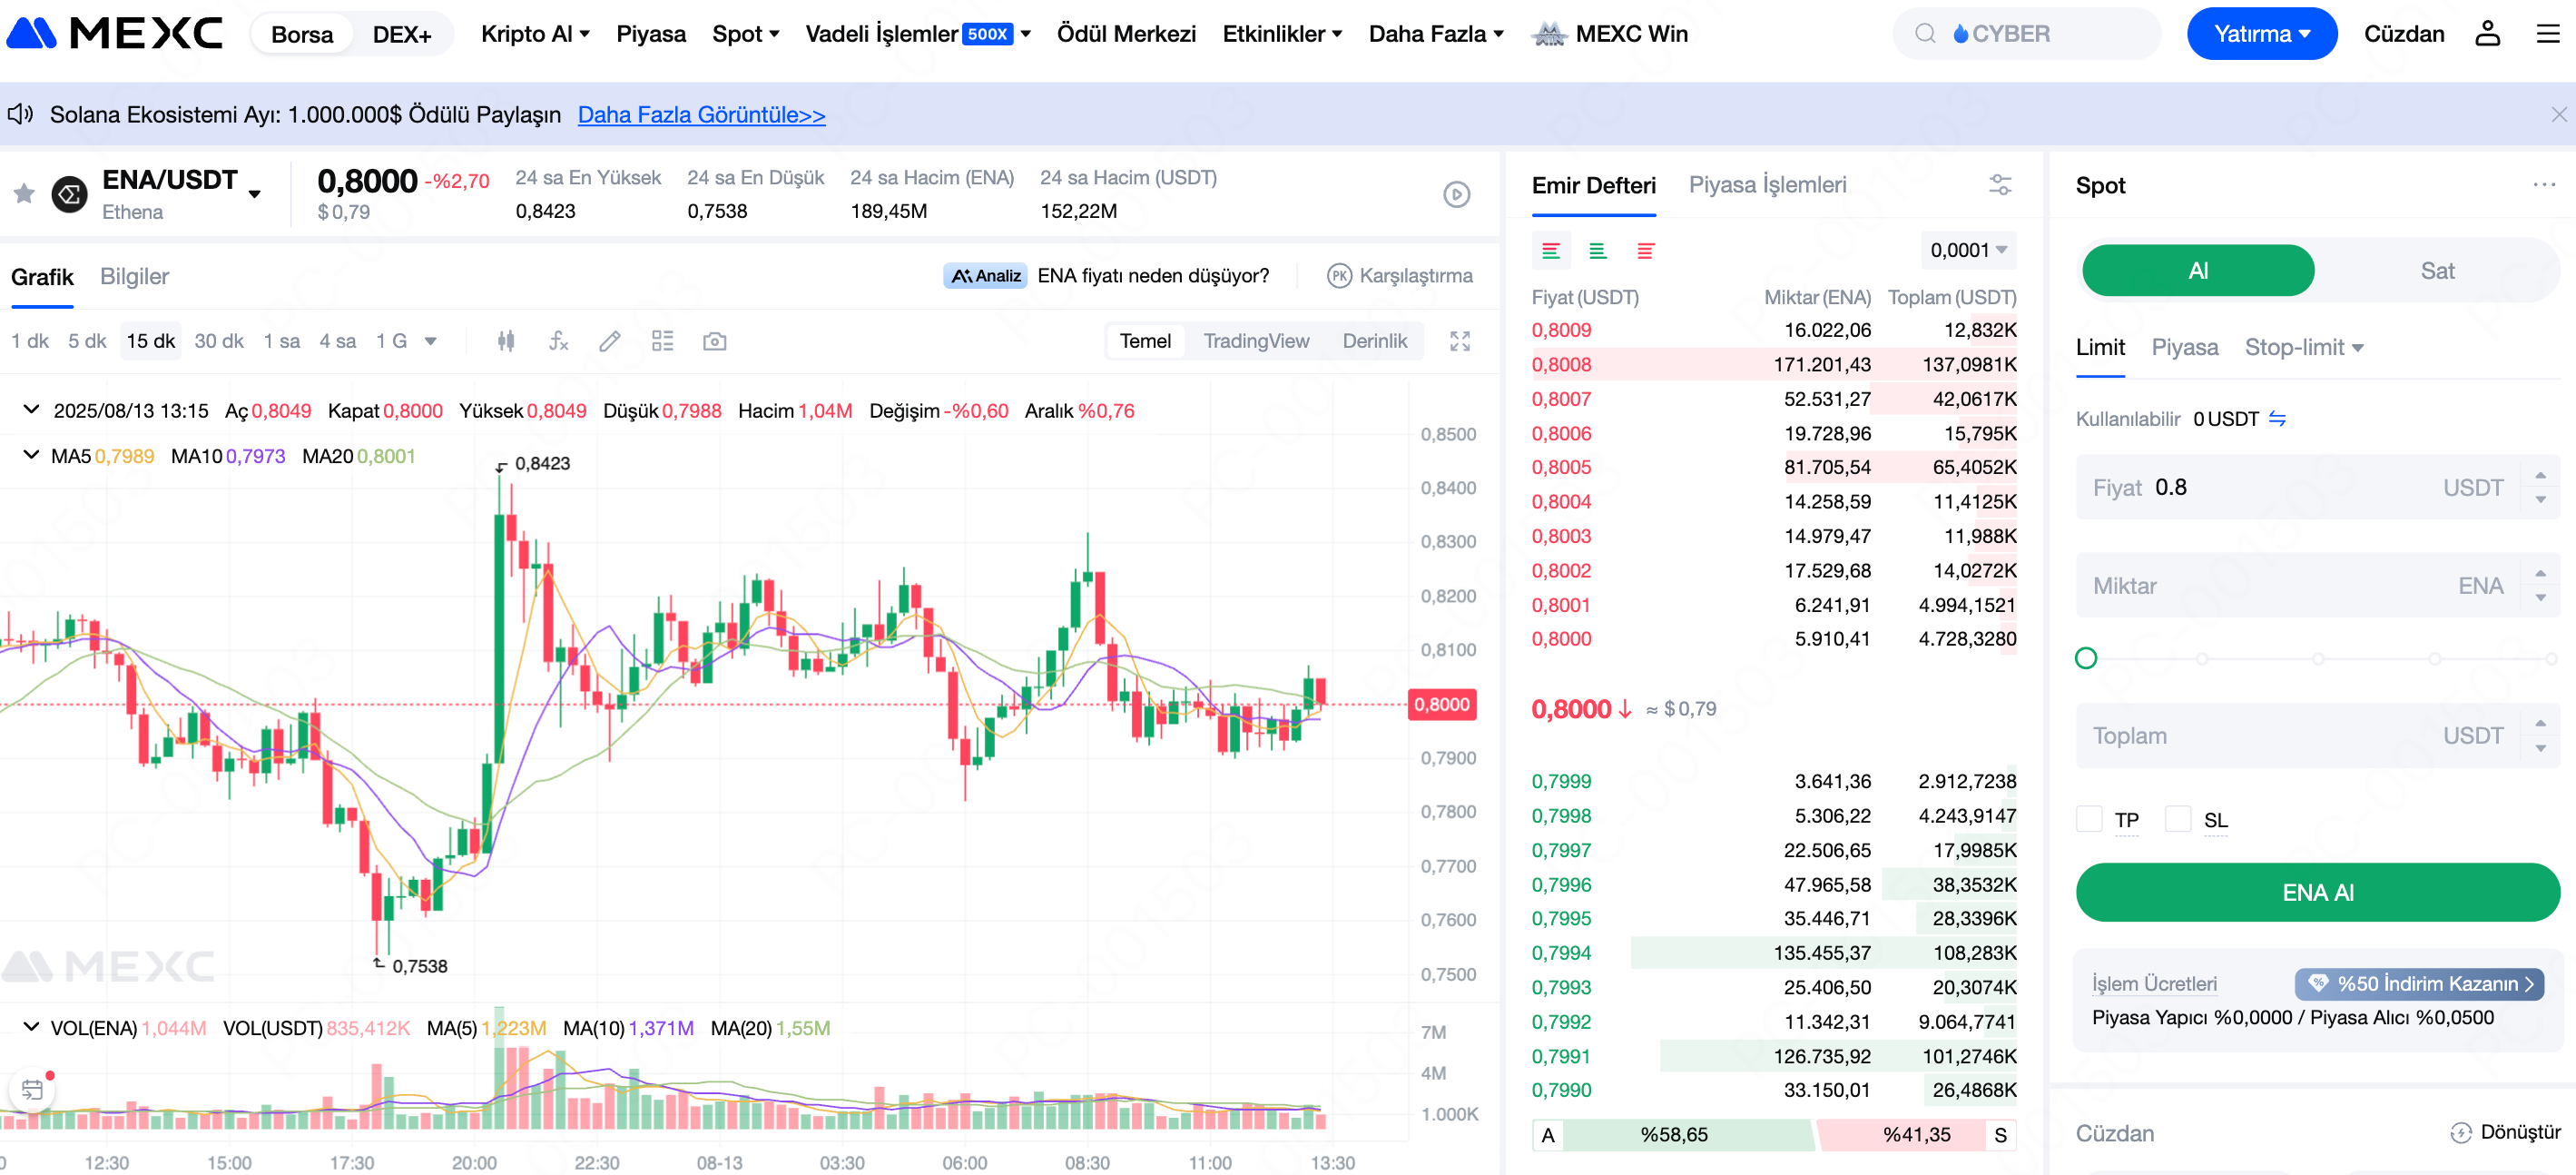Open the hamburger menu icon
Image resolution: width=2576 pixels, height=1175 pixels.
coord(2548,34)
